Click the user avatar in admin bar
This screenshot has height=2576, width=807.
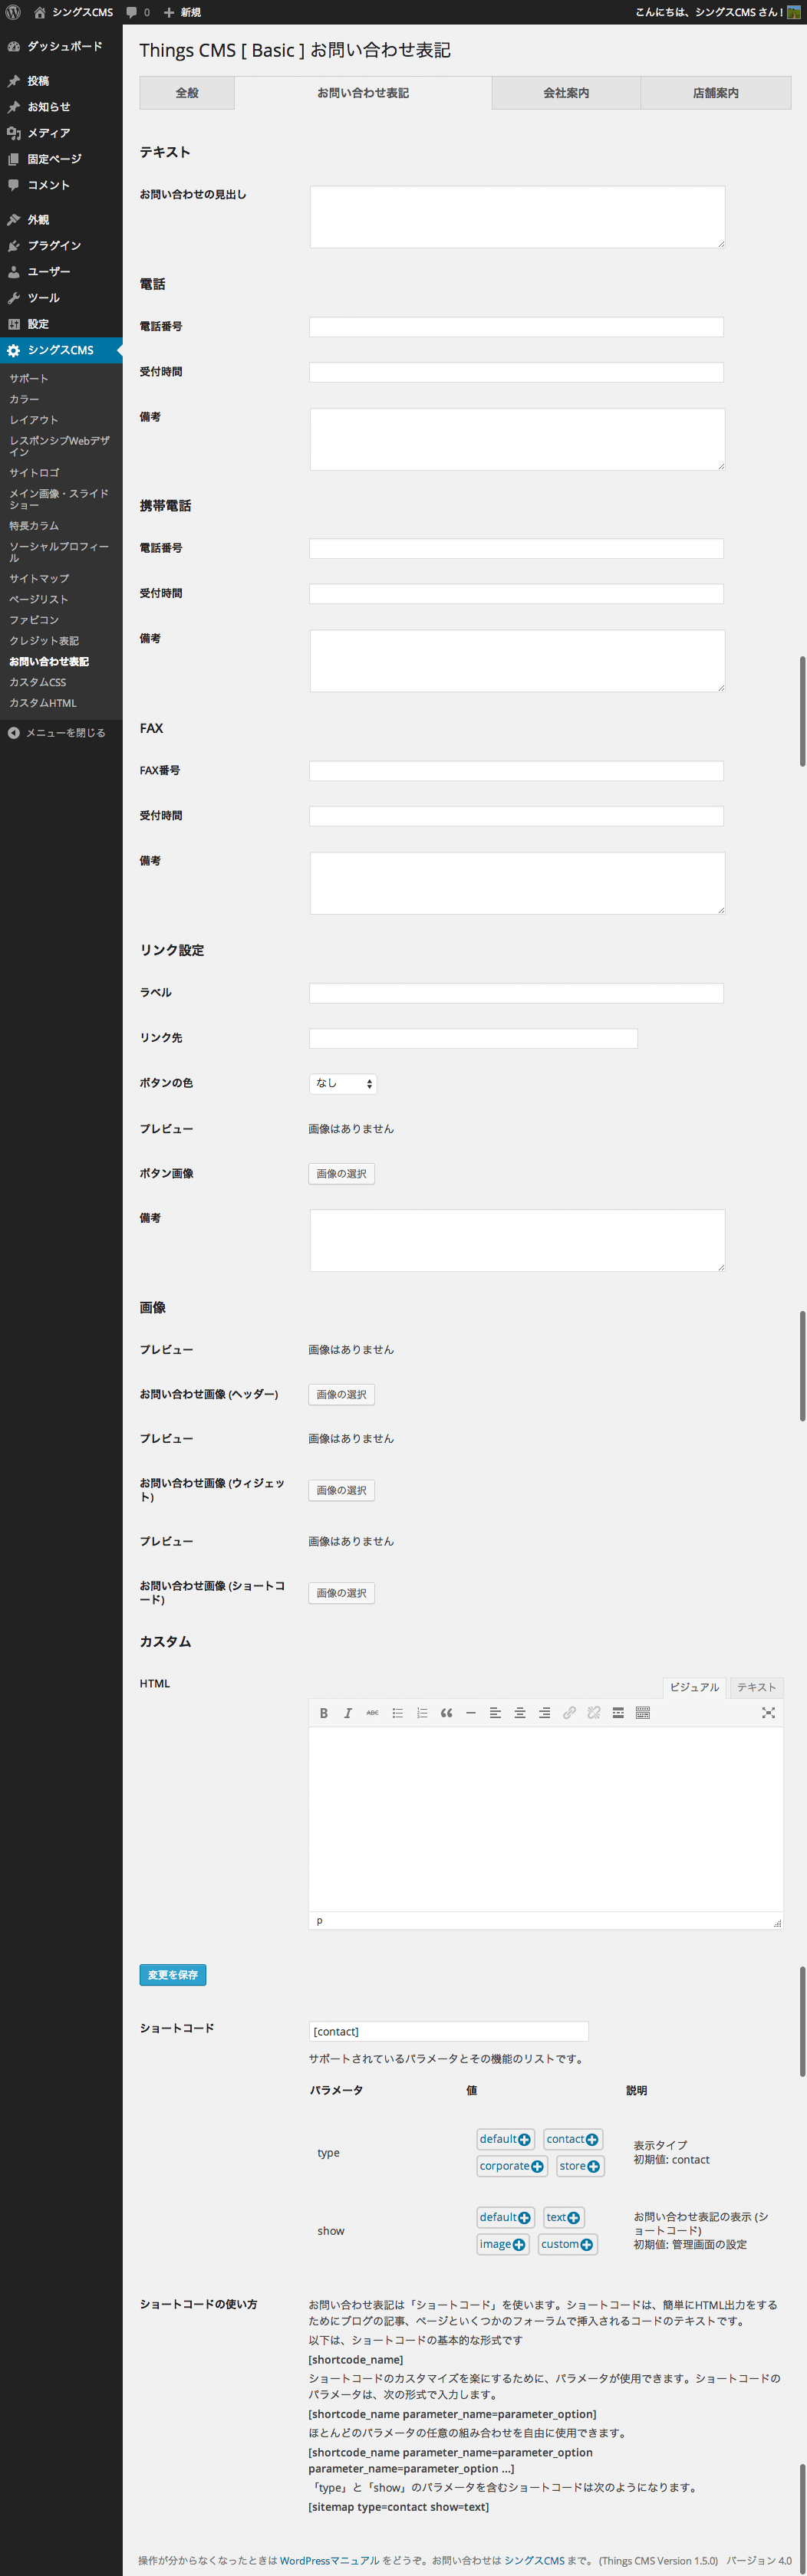pyautogui.click(x=794, y=12)
